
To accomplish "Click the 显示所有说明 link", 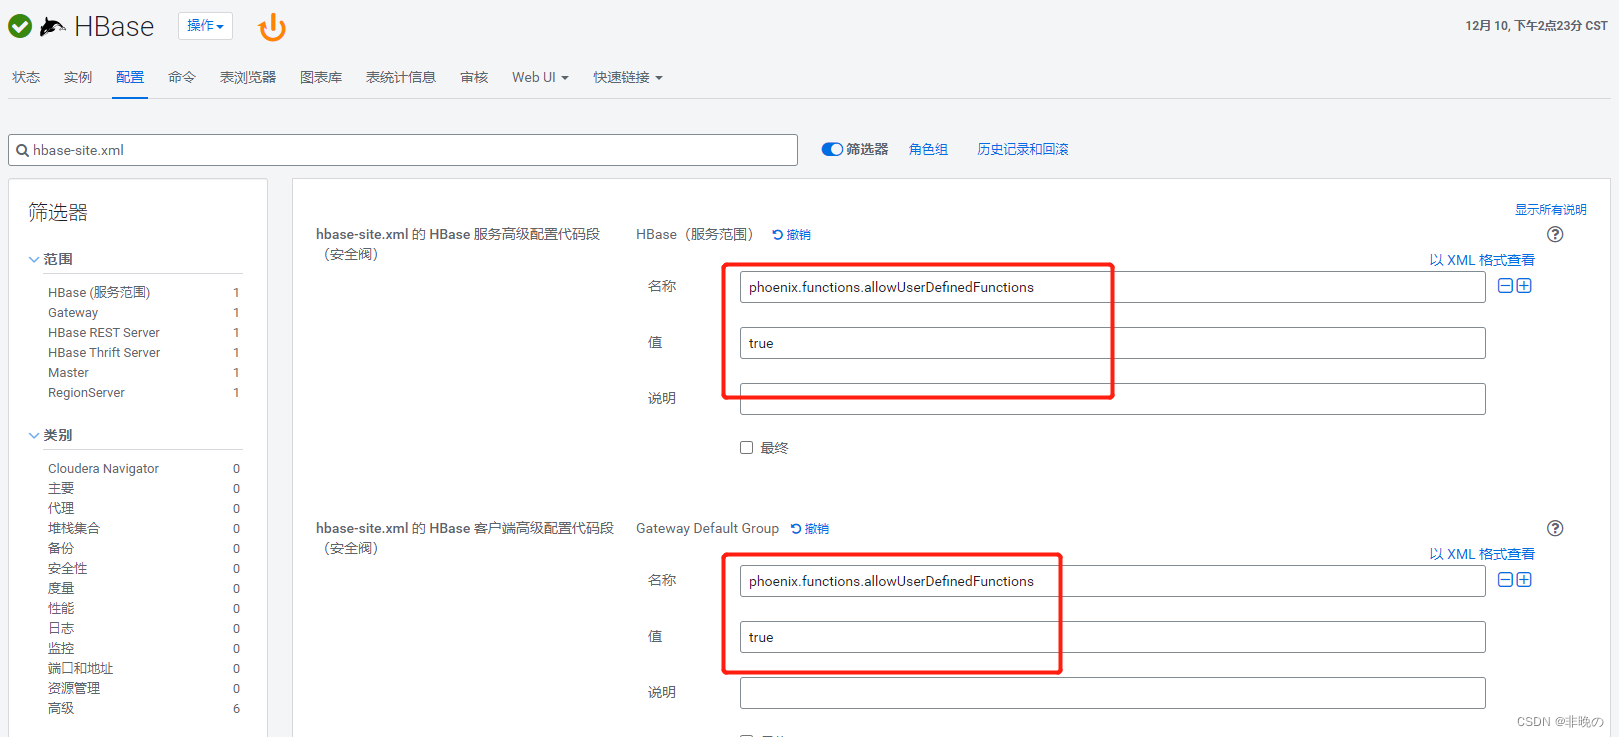I will [1550, 210].
